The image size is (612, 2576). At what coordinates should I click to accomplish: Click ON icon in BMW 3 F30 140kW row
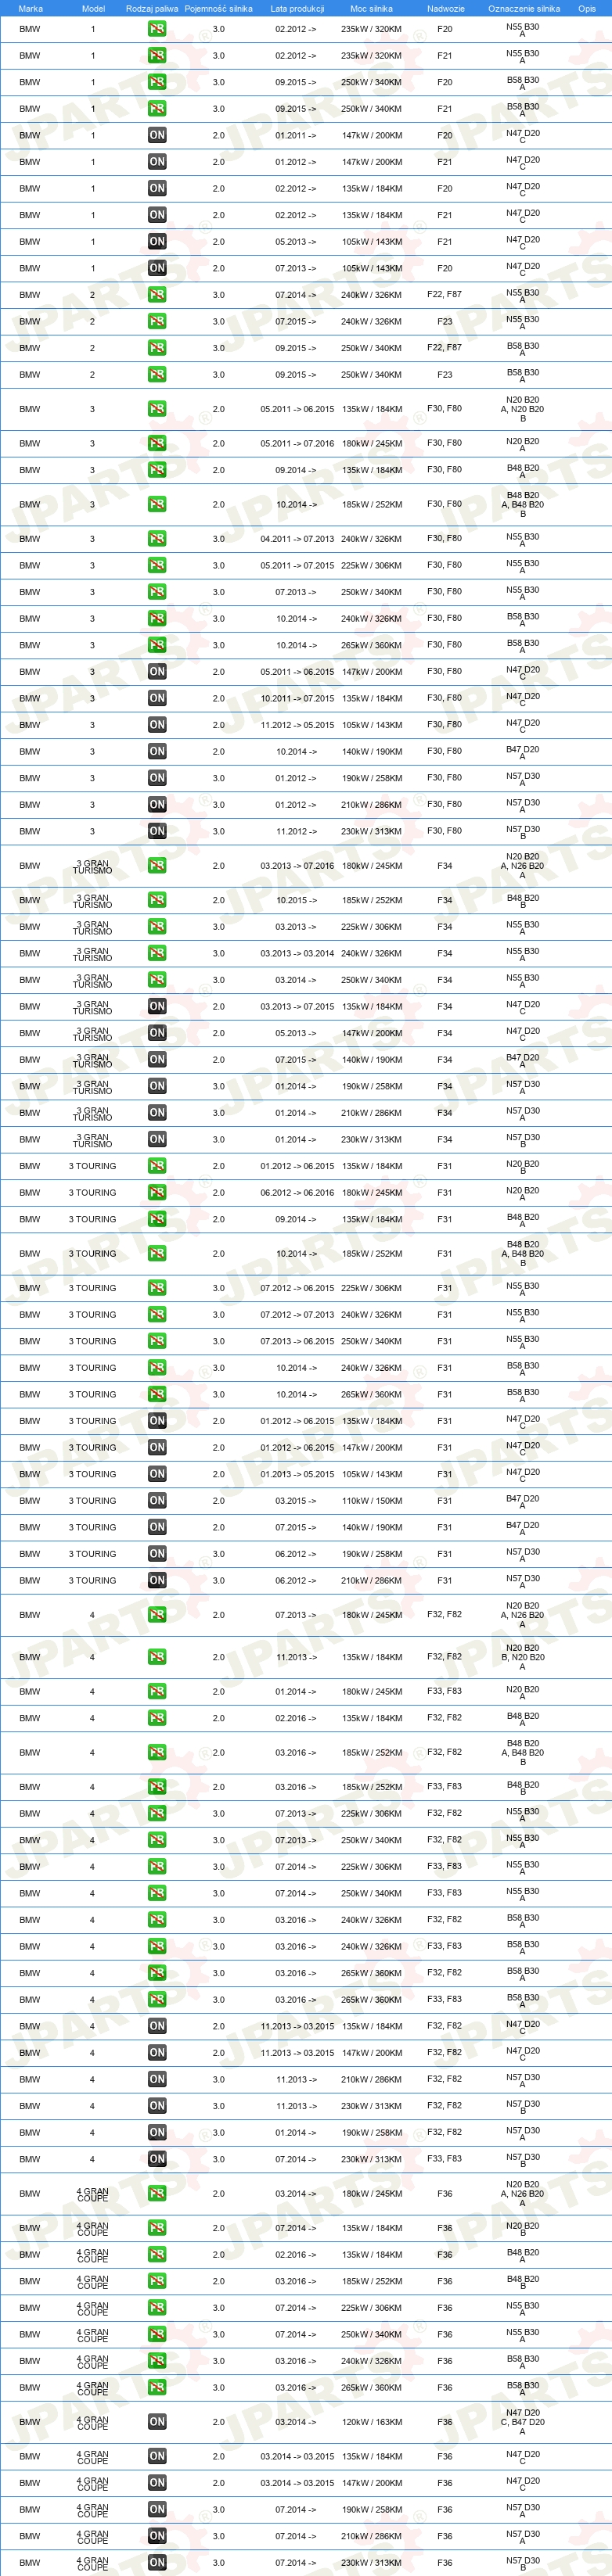(157, 752)
